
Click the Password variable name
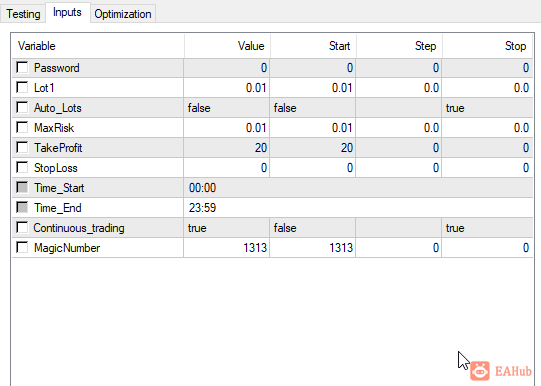click(57, 68)
